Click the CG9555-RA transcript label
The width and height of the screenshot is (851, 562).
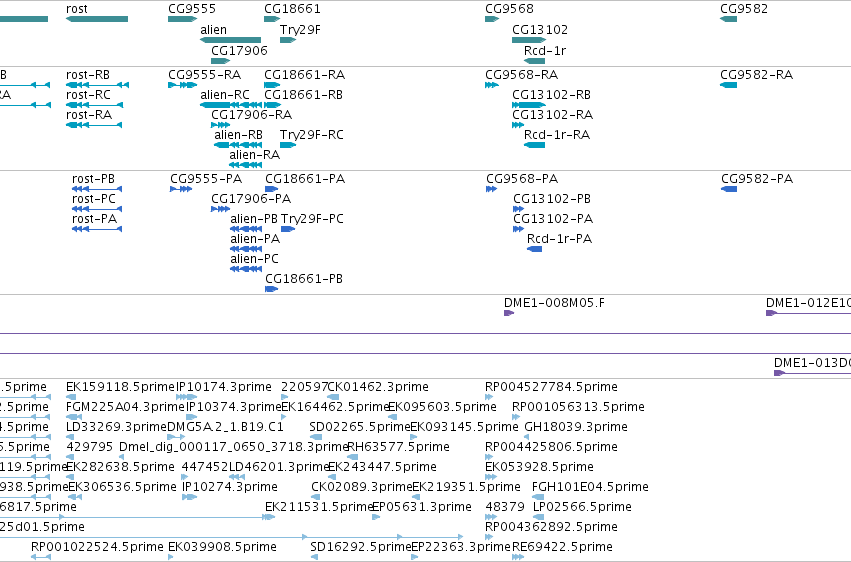pyautogui.click(x=205, y=75)
